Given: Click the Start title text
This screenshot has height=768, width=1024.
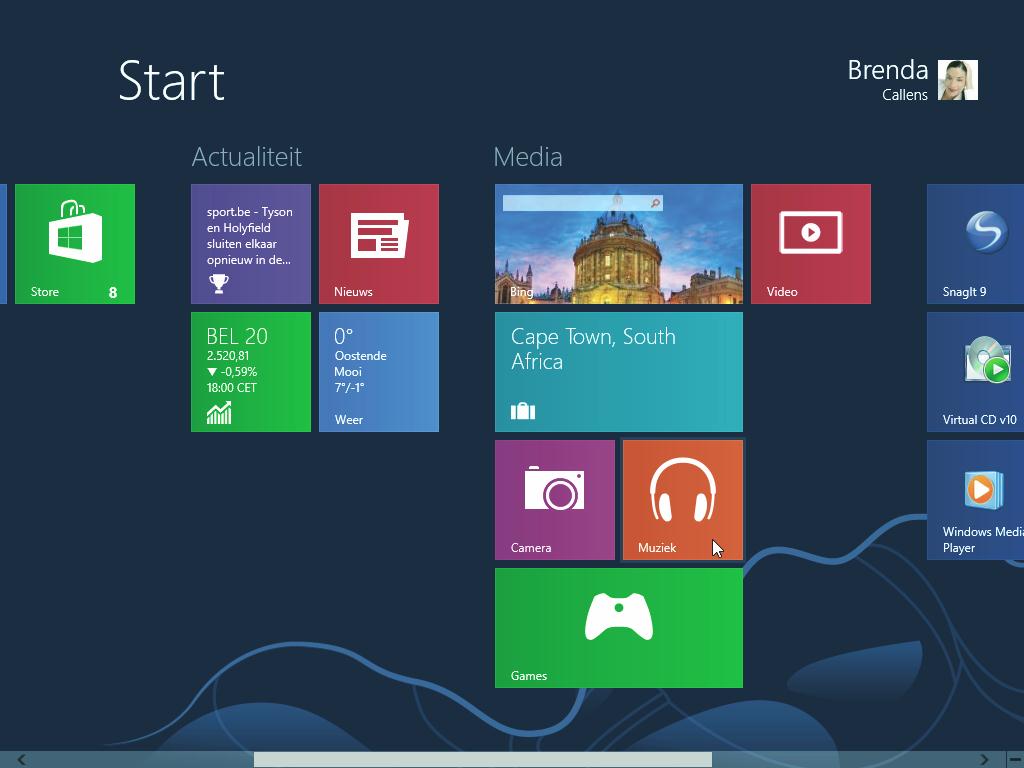Looking at the screenshot, I should tap(172, 81).
